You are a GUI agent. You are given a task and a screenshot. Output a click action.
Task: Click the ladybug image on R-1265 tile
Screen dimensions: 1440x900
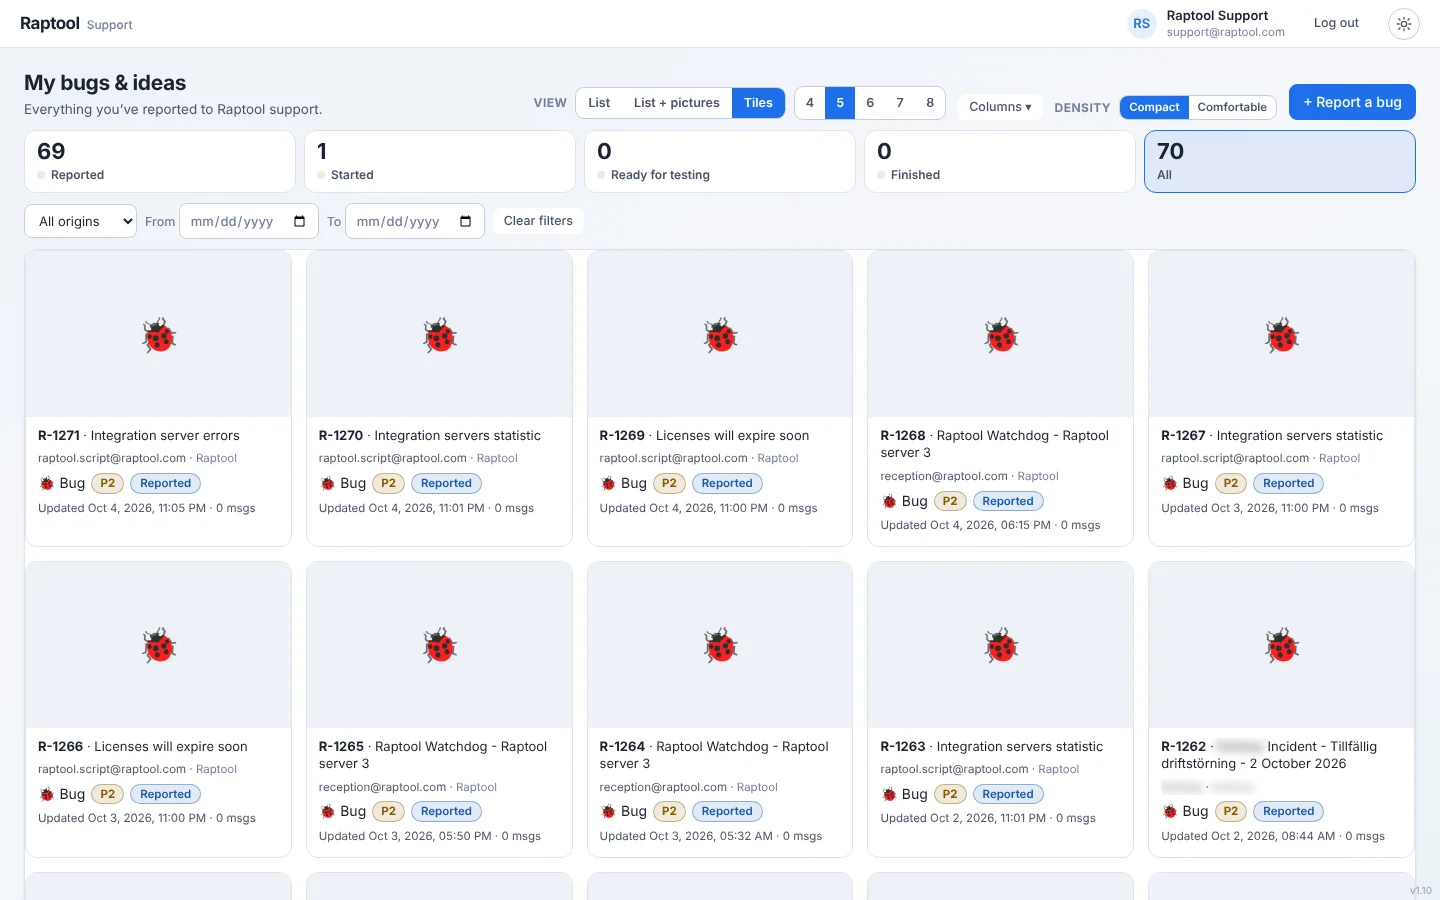click(440, 646)
